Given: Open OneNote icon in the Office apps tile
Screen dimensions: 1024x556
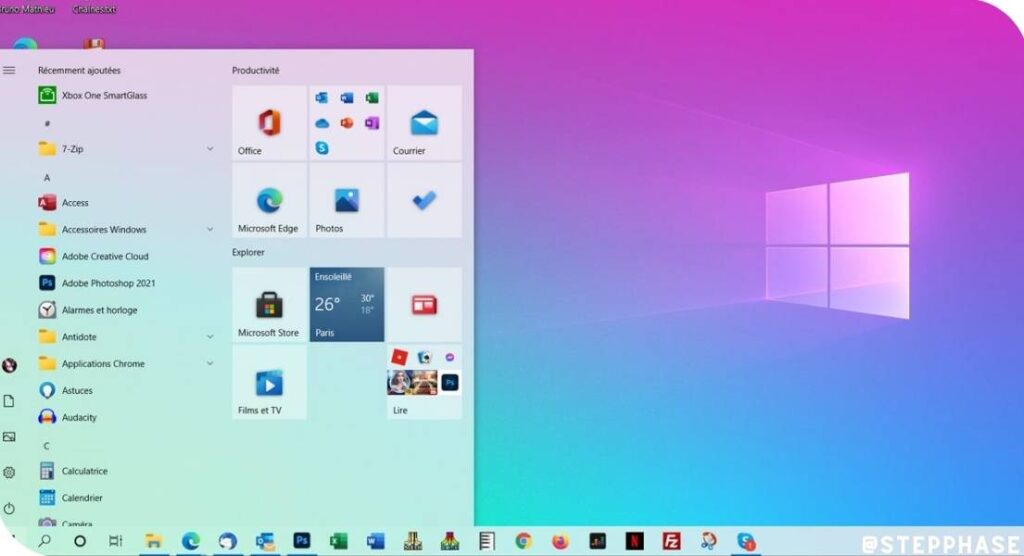Looking at the screenshot, I should [x=372, y=123].
